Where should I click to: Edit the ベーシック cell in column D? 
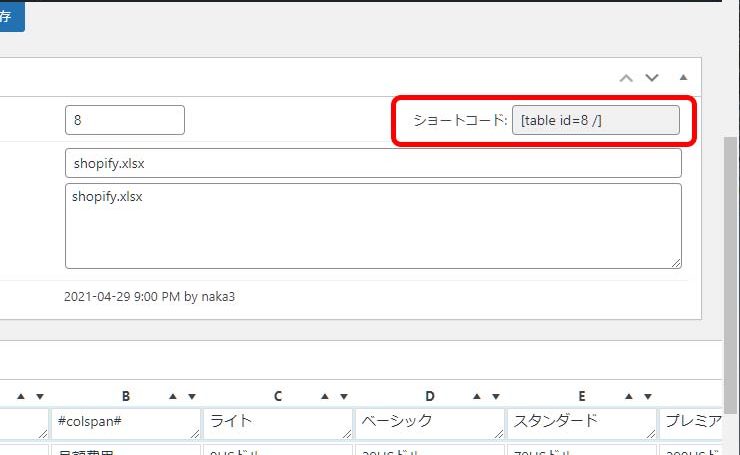click(429, 423)
